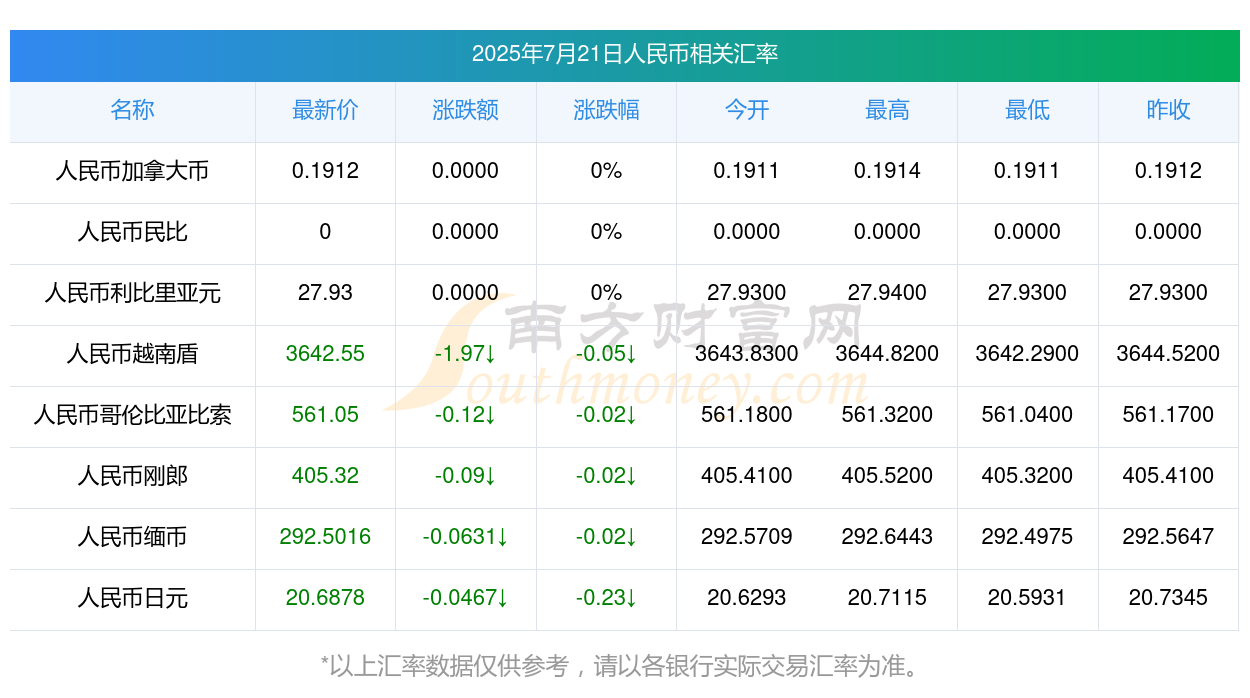Click green price '405.32' for 刚郎

[325, 476]
